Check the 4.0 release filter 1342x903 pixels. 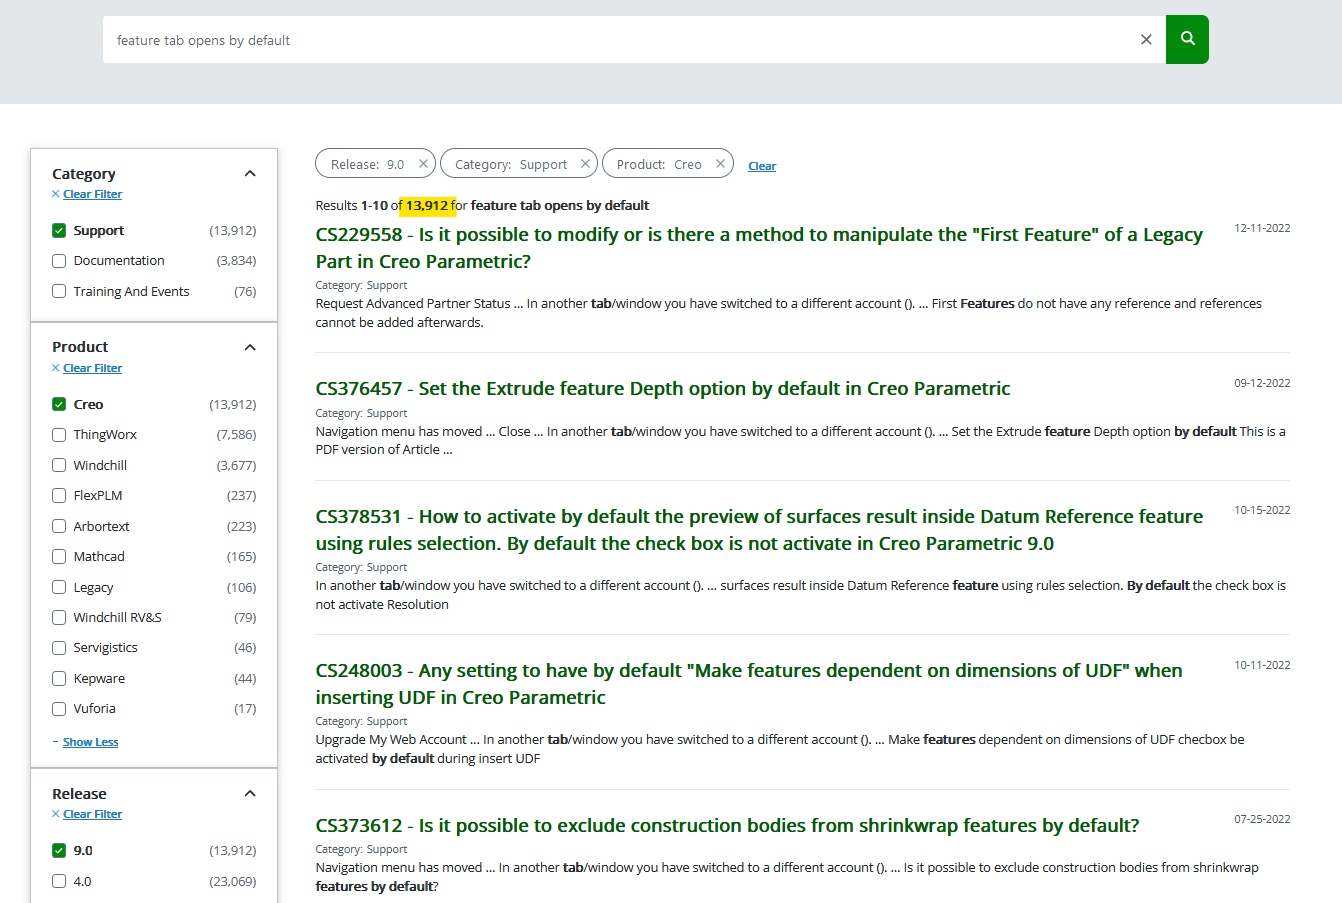[x=58, y=881]
